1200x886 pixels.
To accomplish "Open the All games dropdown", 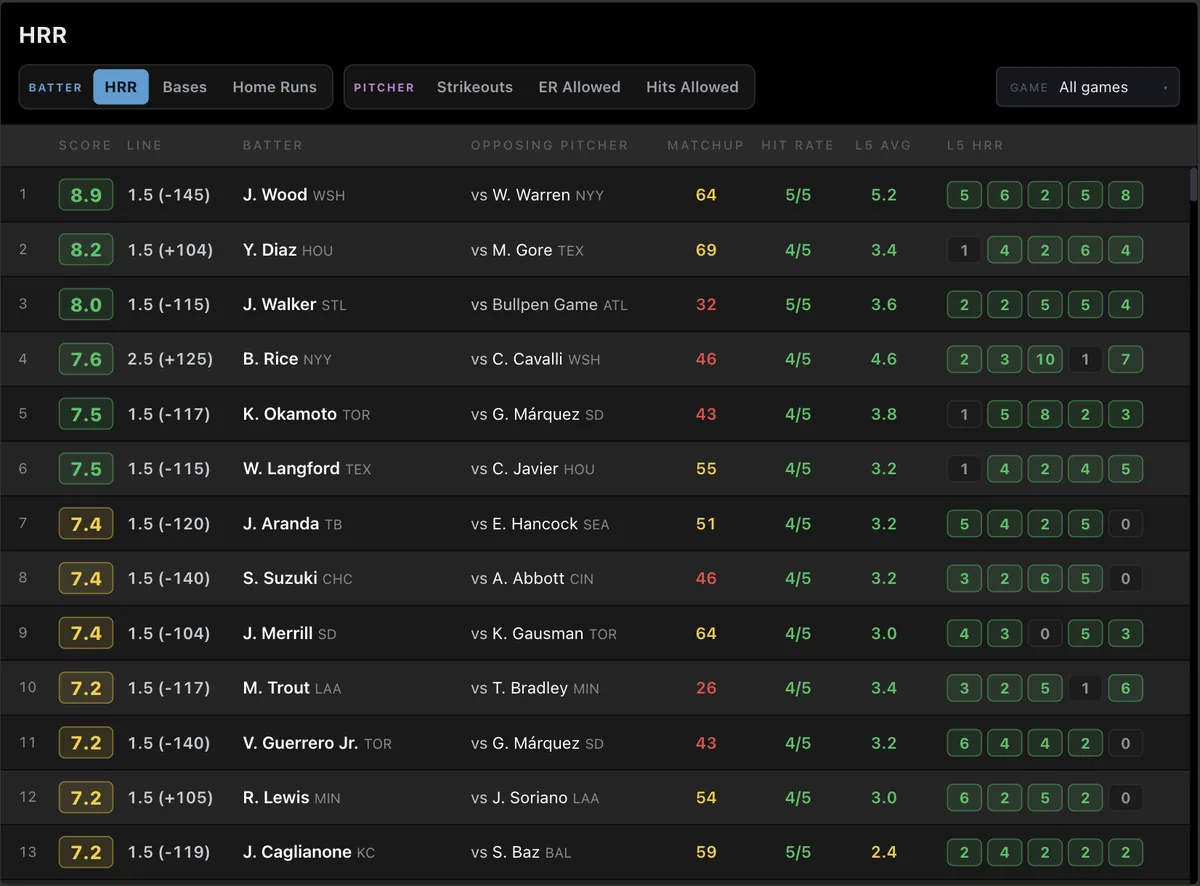I will pos(1088,87).
